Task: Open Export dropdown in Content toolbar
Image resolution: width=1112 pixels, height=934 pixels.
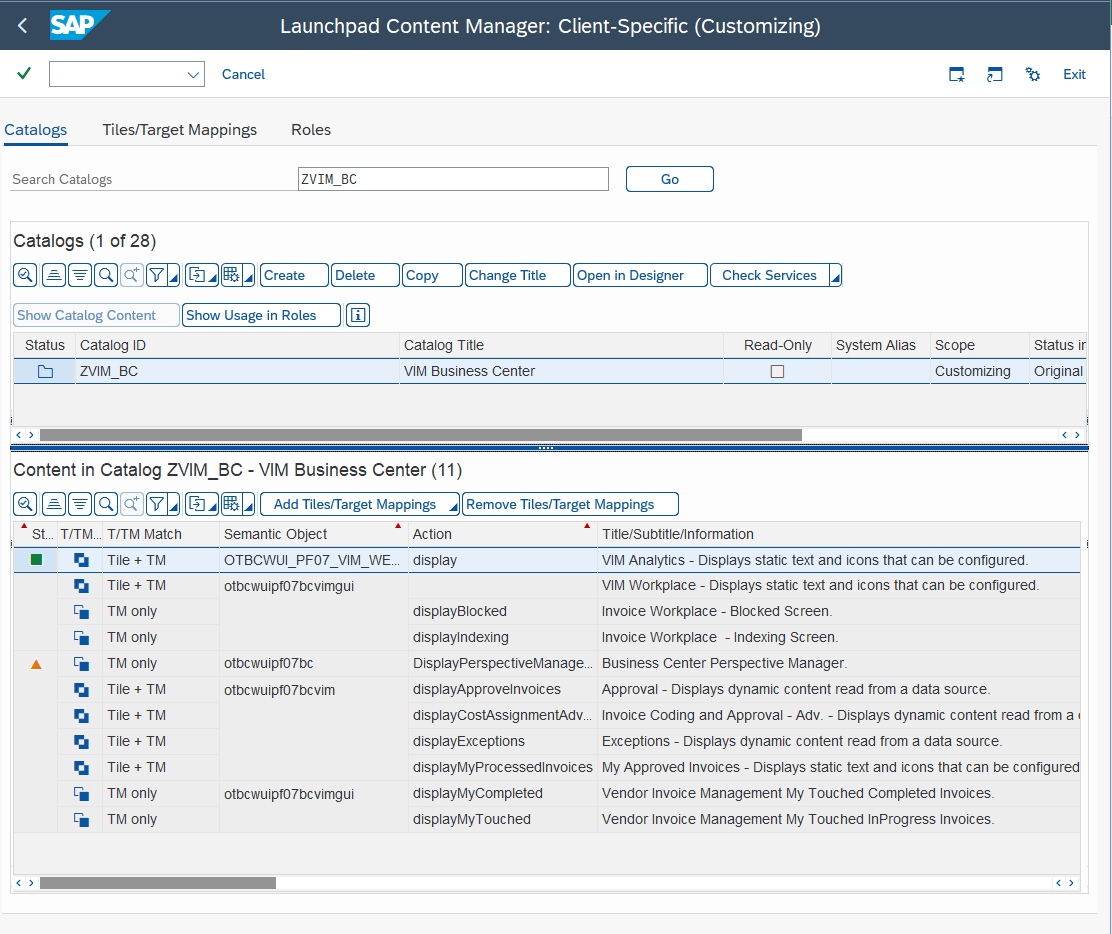Action: coord(202,504)
